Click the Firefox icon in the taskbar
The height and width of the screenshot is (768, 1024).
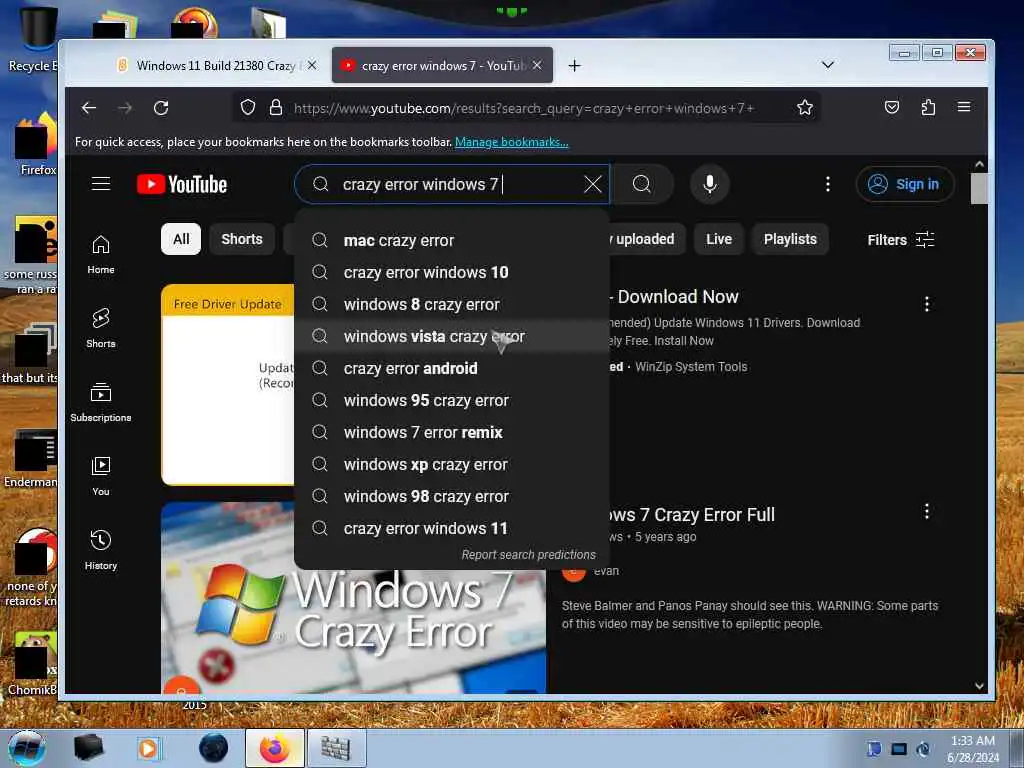point(275,748)
